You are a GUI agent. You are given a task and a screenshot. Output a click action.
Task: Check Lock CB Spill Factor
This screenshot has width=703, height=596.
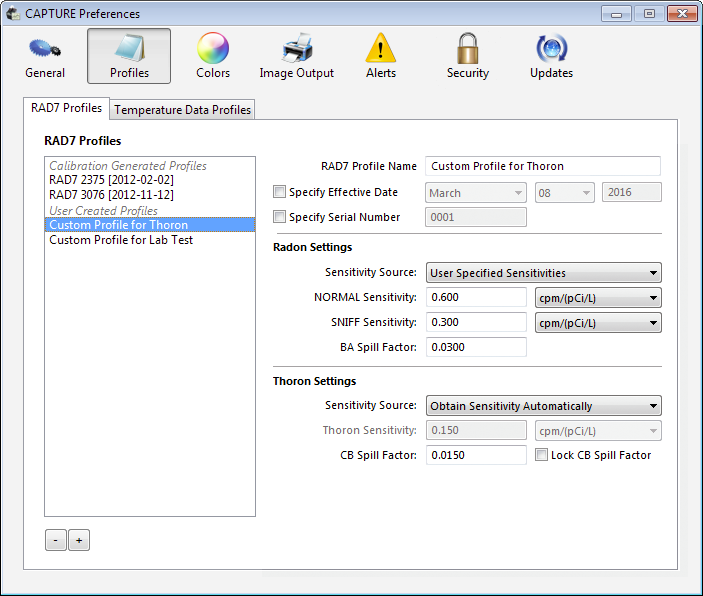[542, 455]
